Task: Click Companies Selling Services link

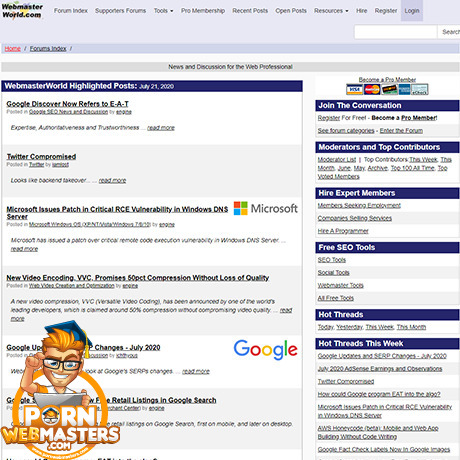Action: click(355, 218)
